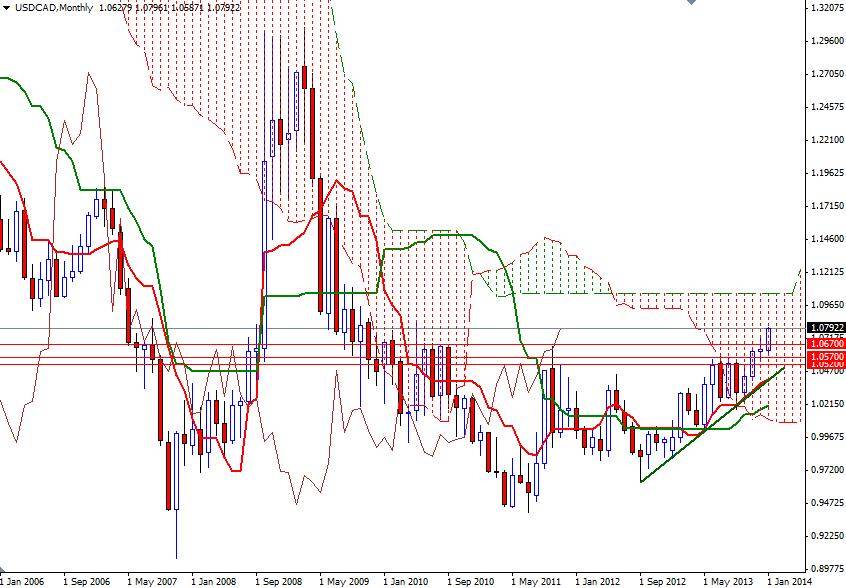
Task: Select the red 1.05700 price level label
Action: tap(826, 356)
